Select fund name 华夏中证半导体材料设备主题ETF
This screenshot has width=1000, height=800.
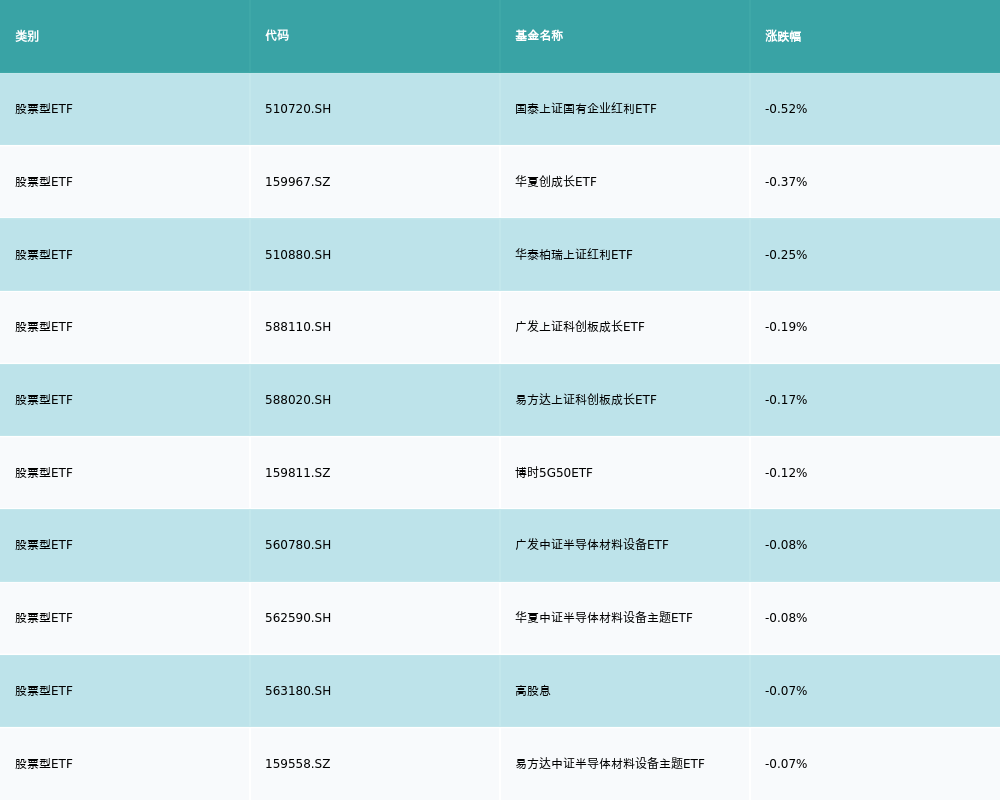point(603,618)
